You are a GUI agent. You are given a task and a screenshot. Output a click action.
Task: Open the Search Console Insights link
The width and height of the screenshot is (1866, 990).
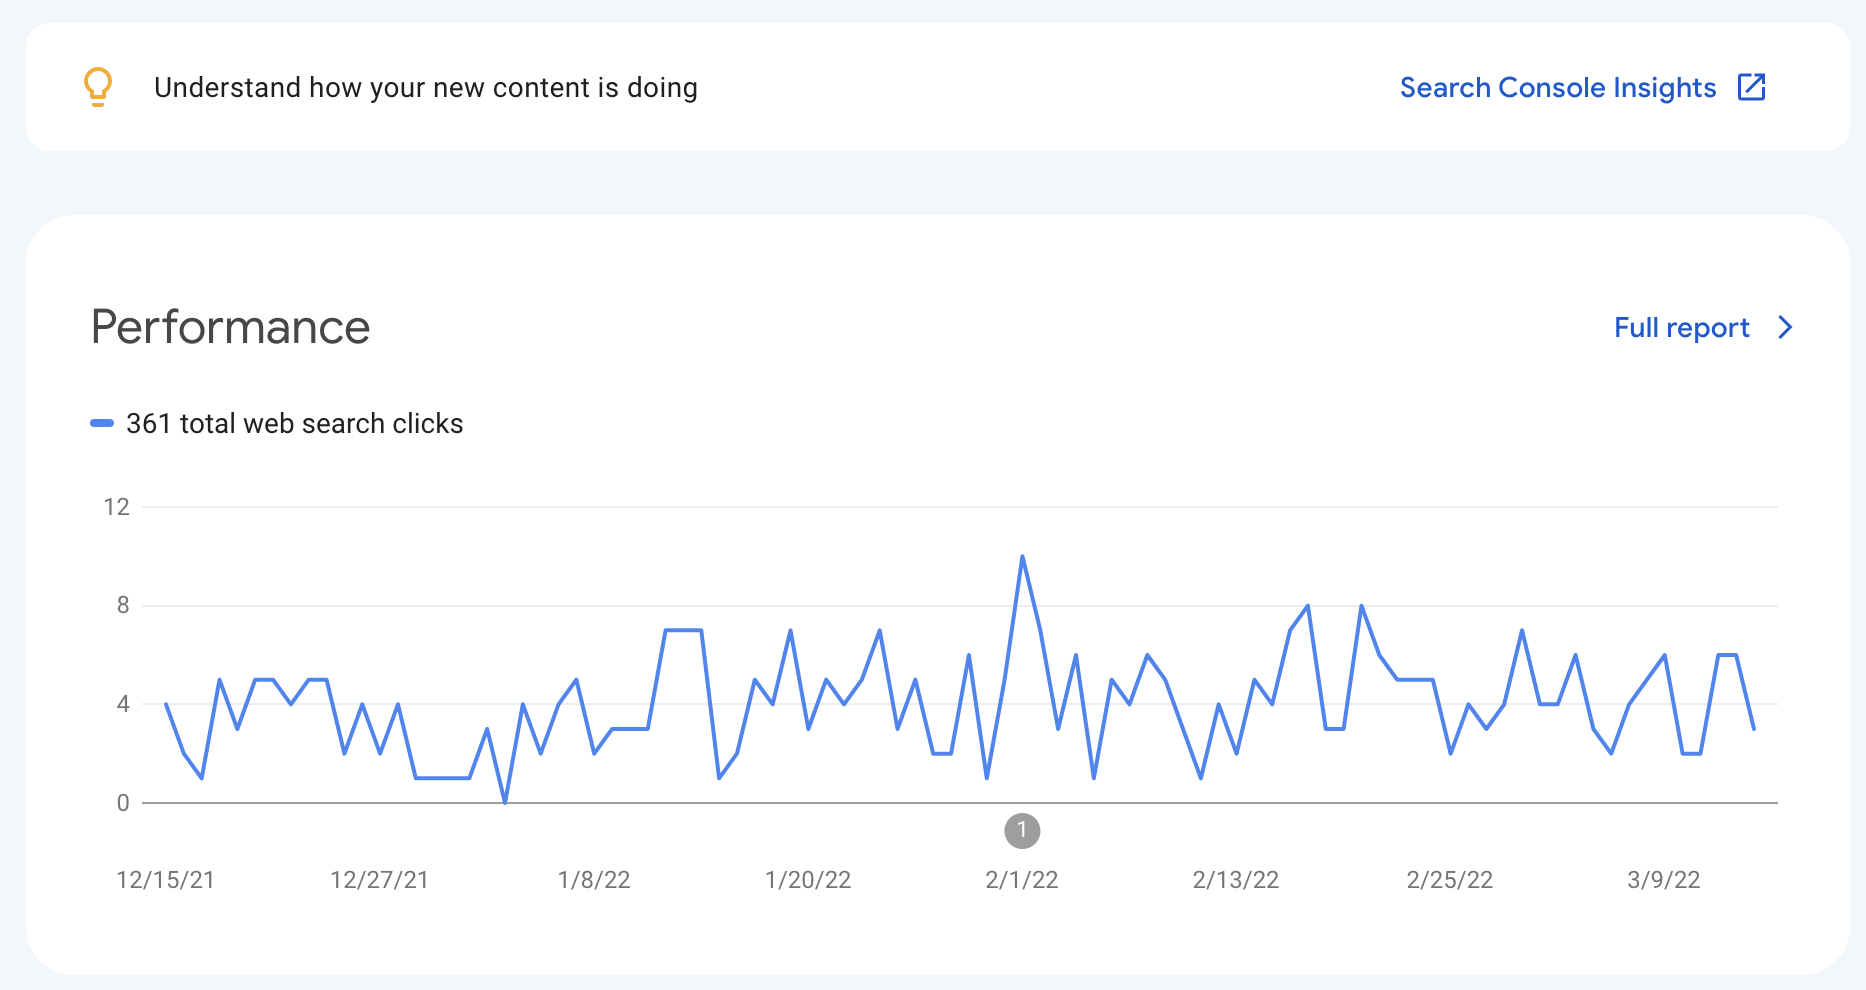point(1556,87)
